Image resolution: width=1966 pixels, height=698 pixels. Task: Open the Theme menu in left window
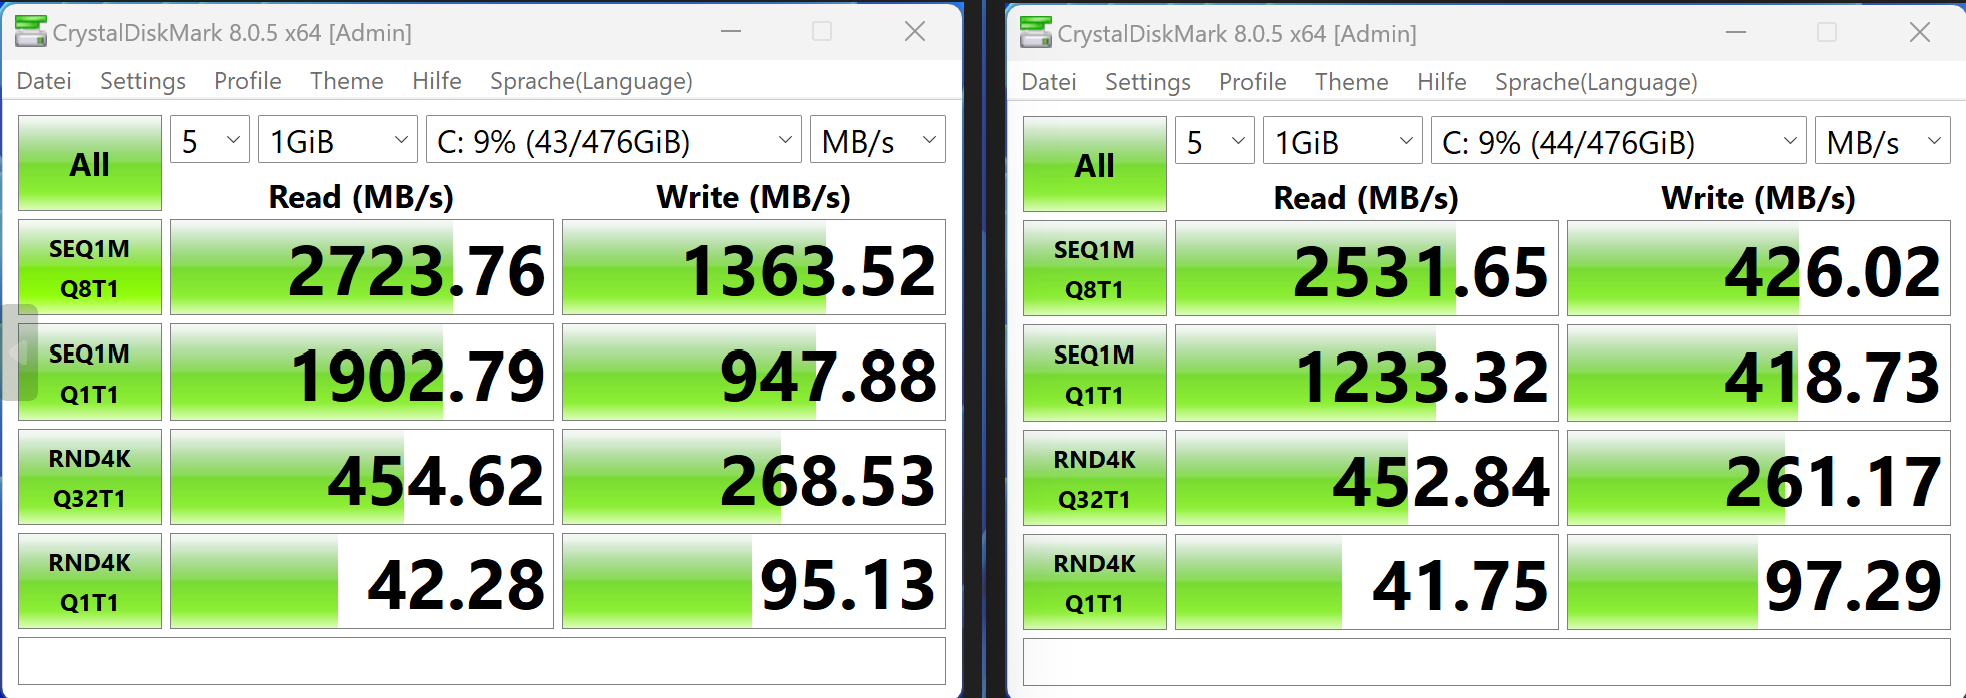(347, 81)
